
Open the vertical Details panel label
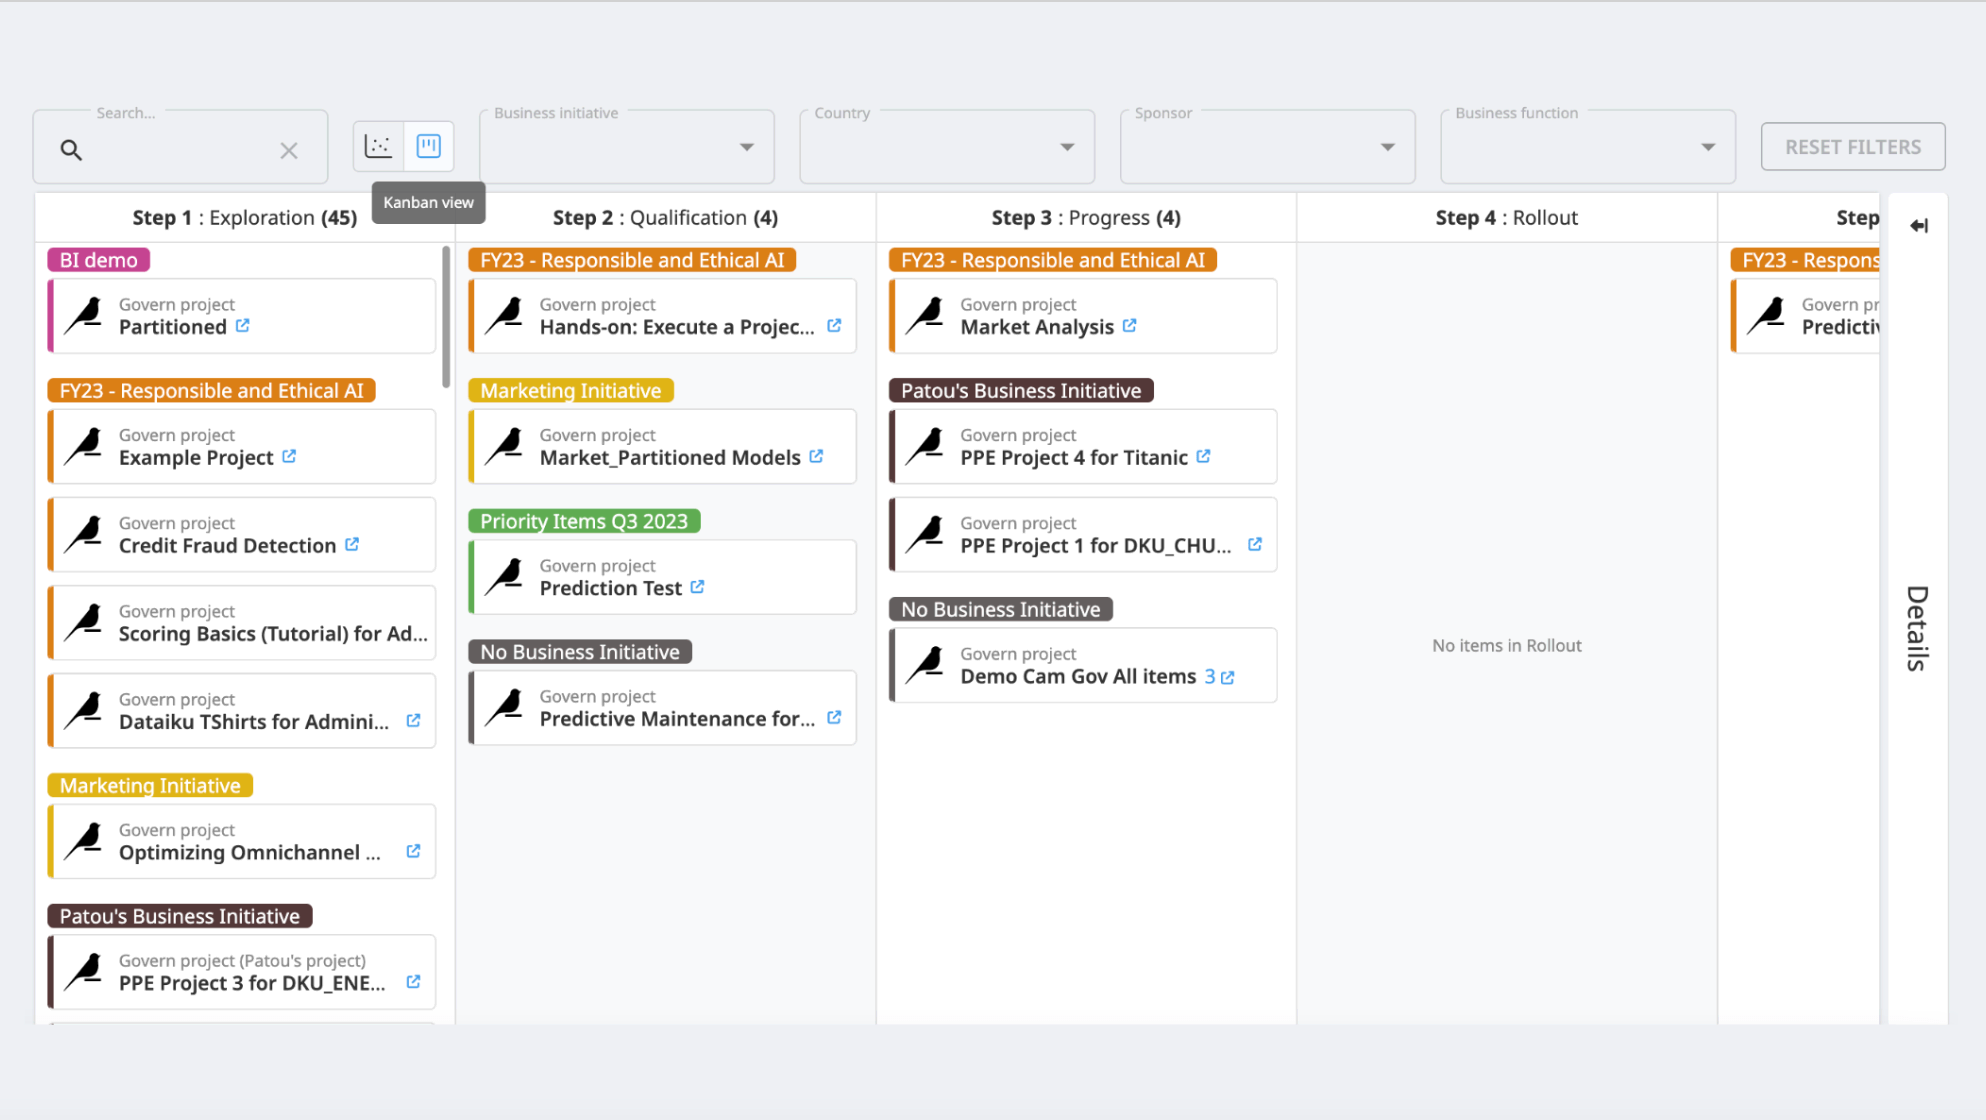point(1917,628)
